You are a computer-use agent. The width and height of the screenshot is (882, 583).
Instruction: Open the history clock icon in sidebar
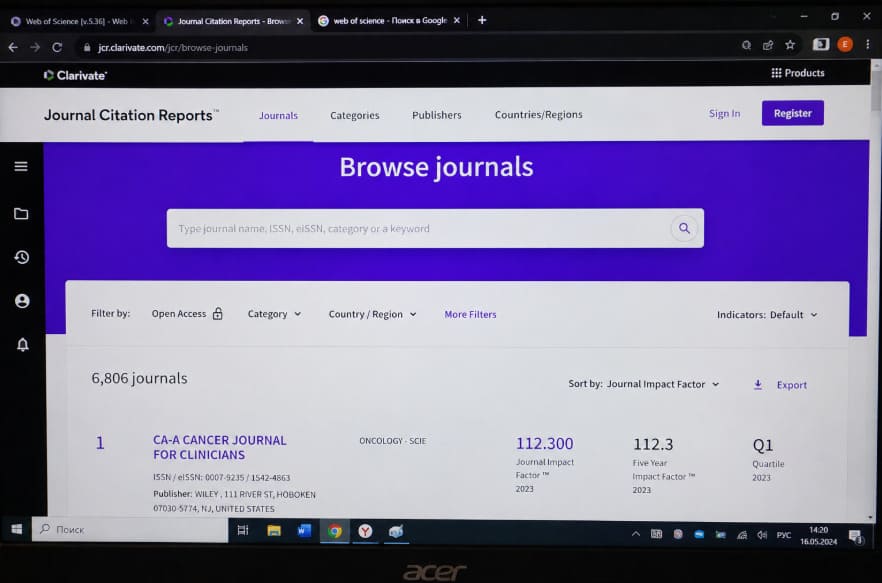[21, 257]
